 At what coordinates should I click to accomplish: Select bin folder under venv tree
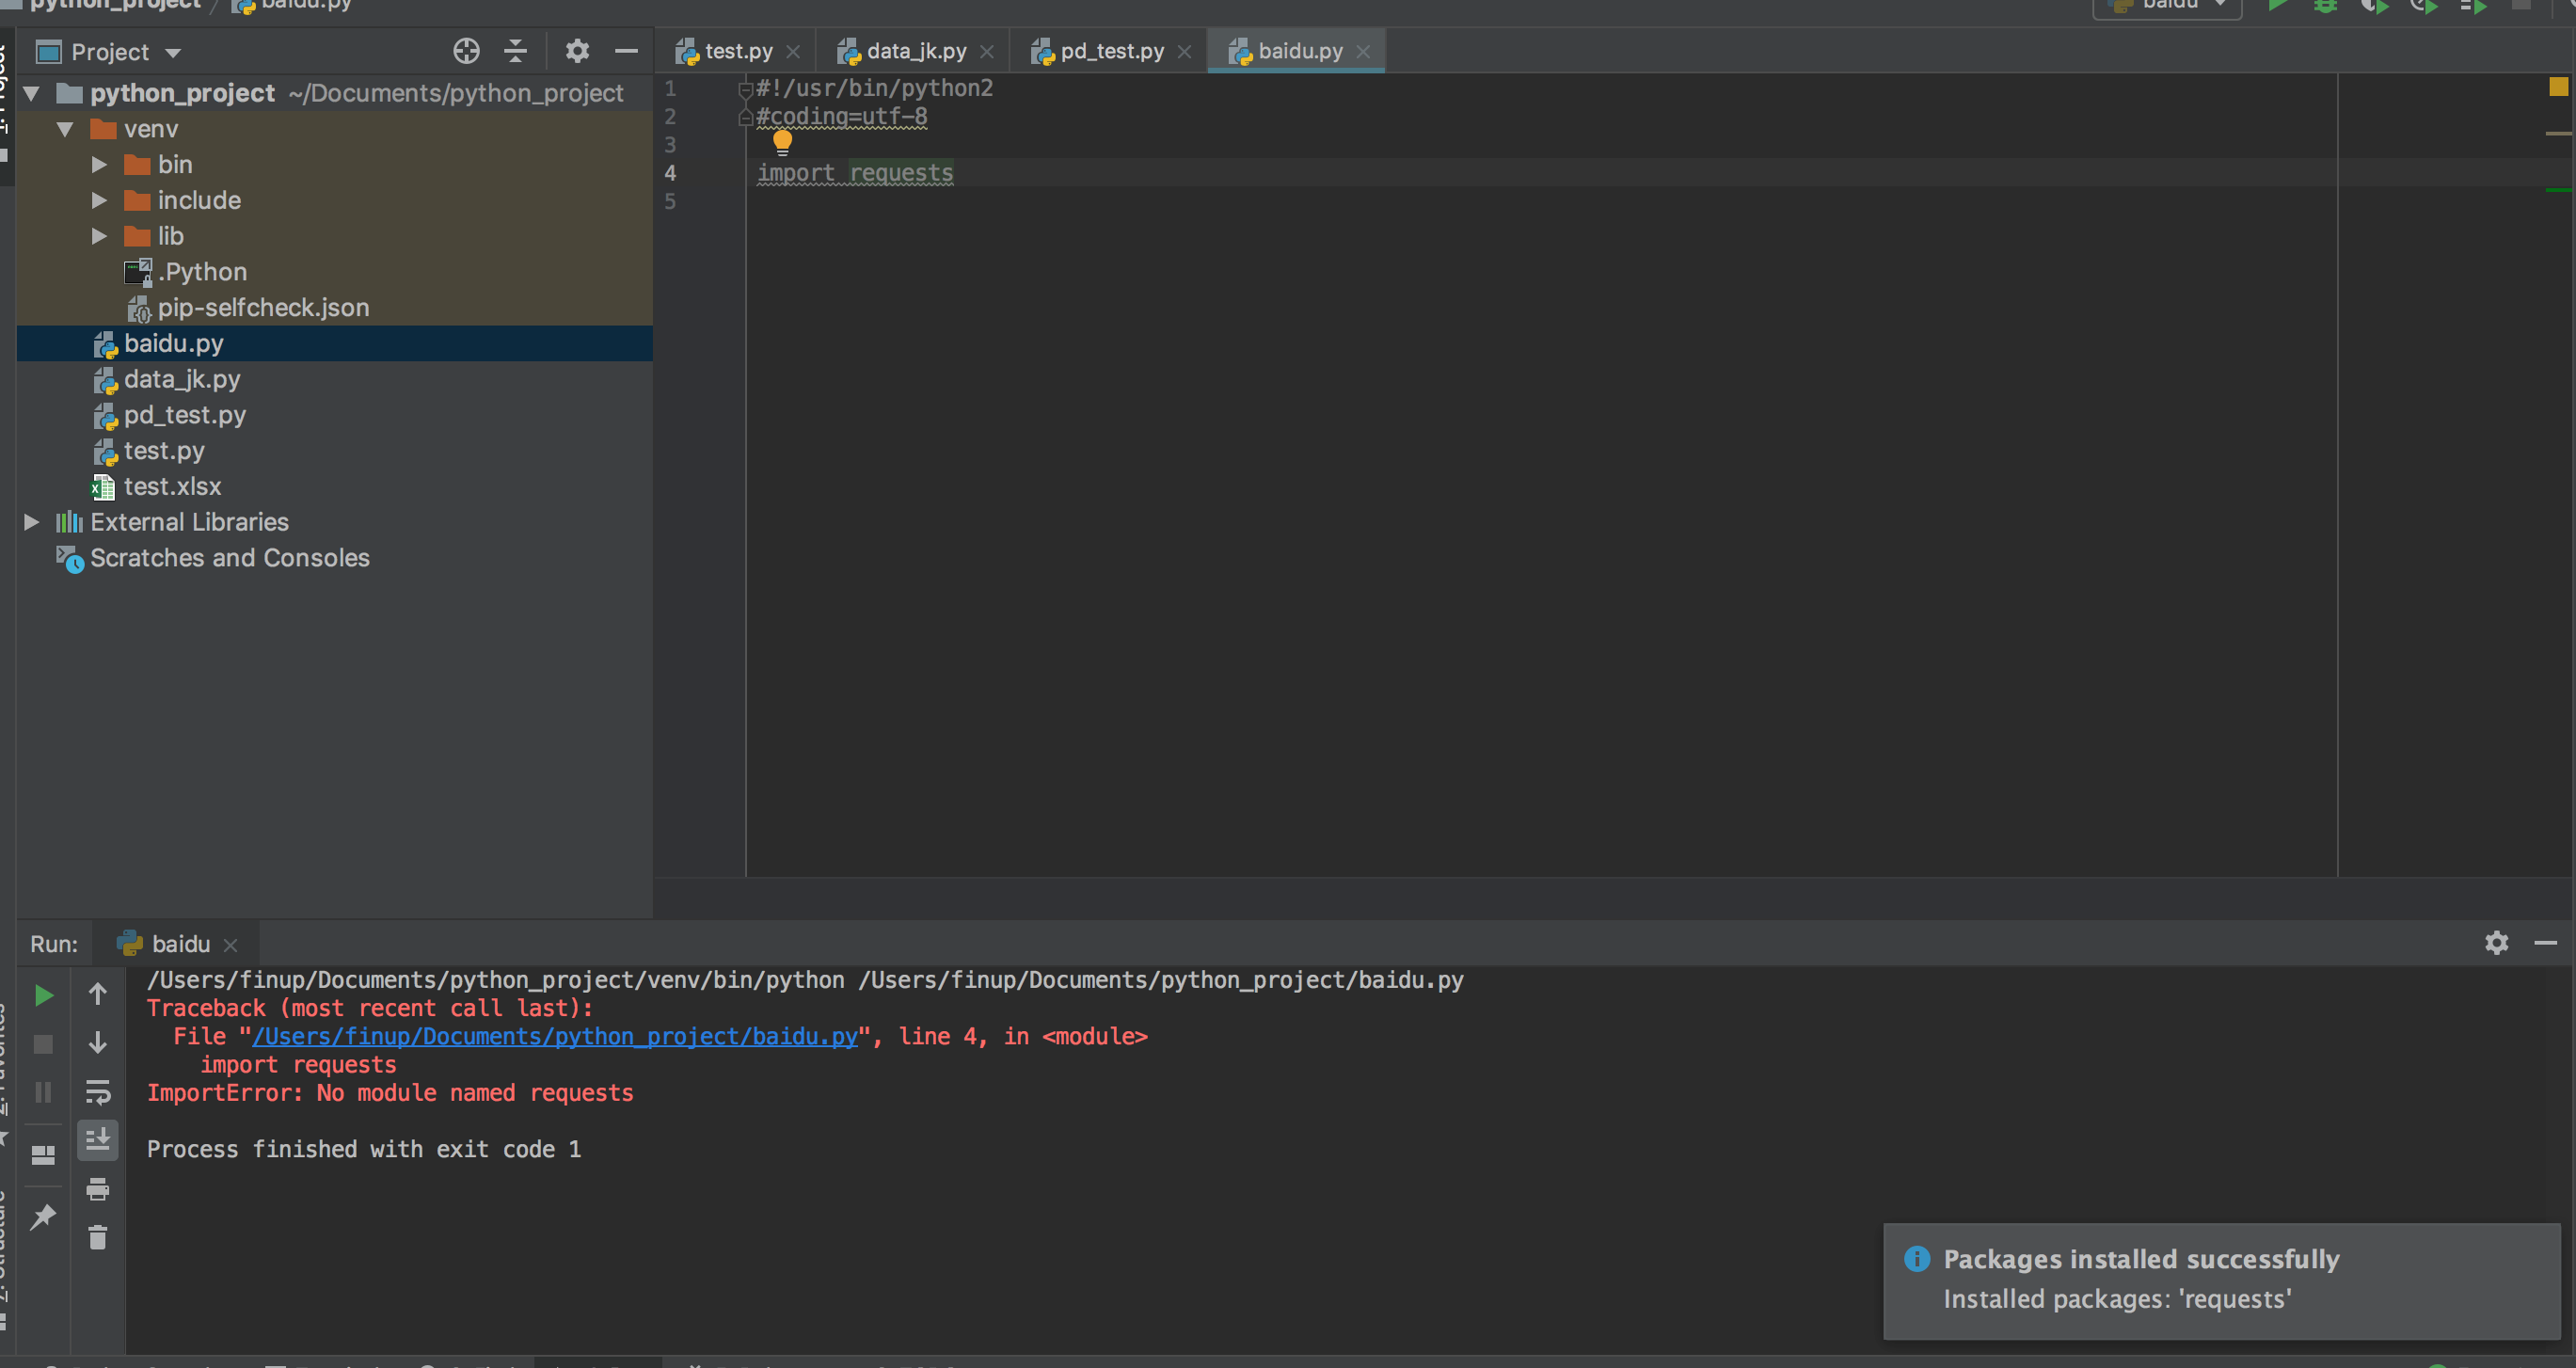[174, 164]
